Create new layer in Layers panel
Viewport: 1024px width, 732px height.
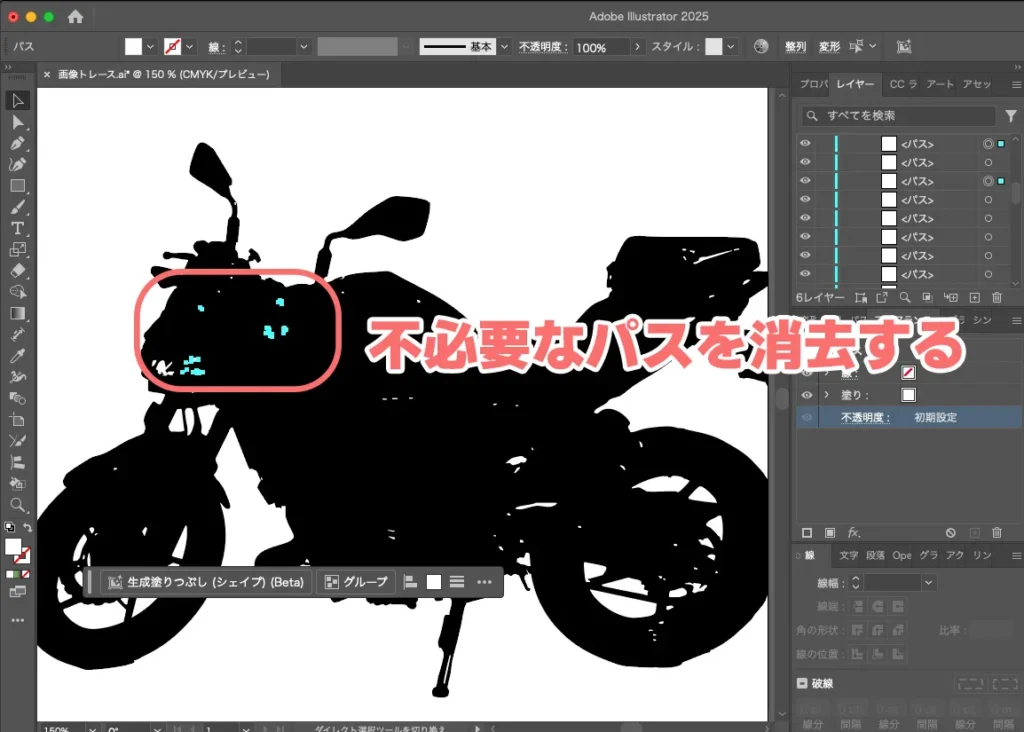point(974,297)
